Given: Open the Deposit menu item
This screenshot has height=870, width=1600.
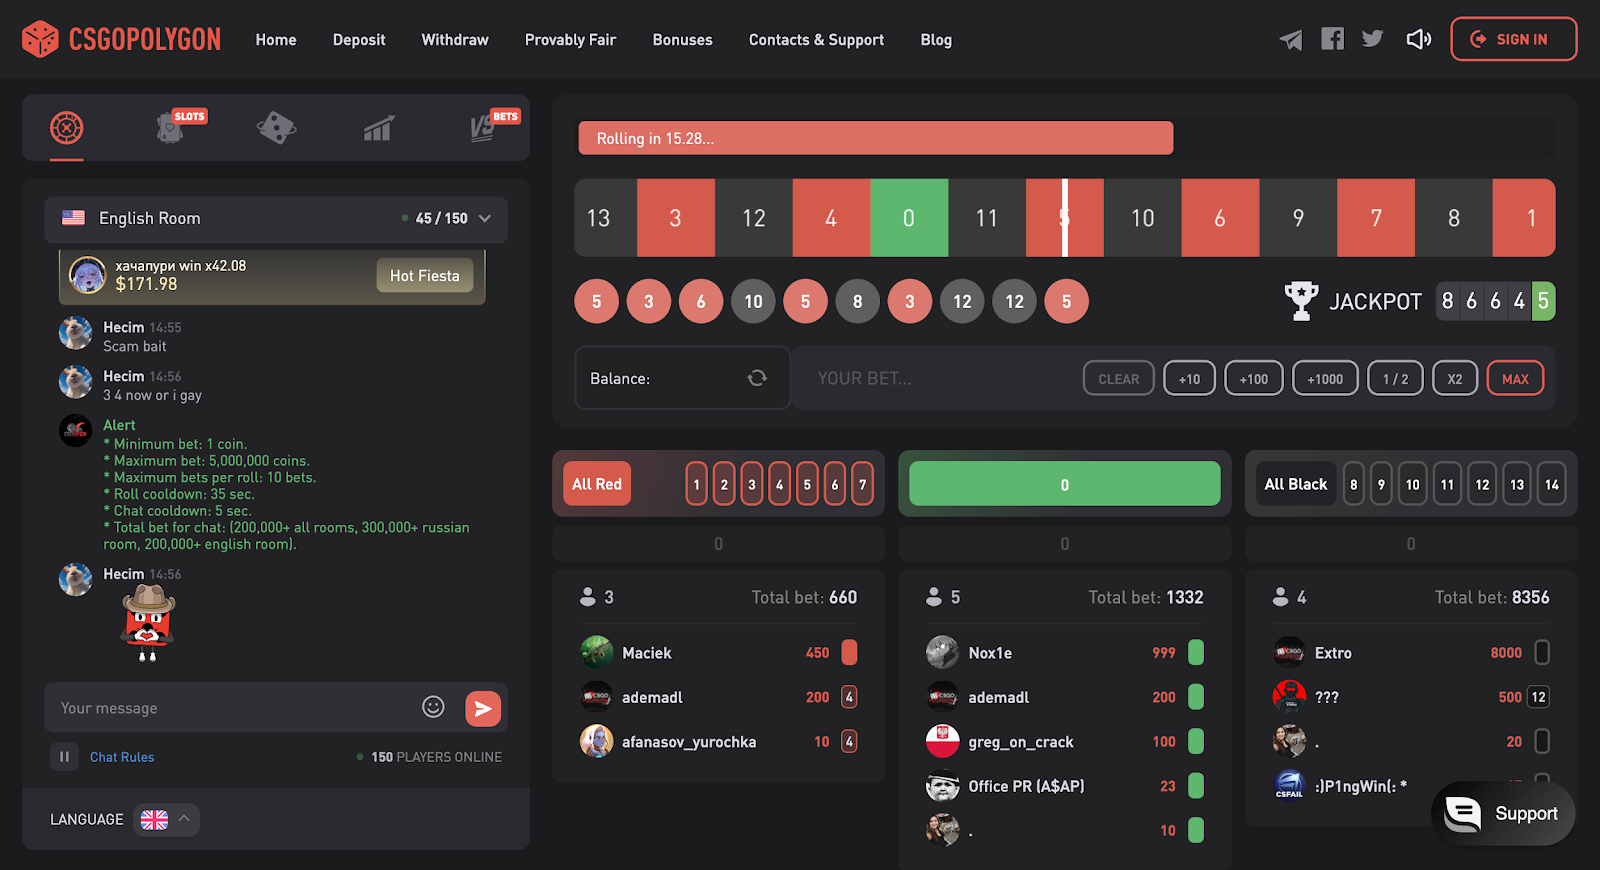Looking at the screenshot, I should pos(359,40).
